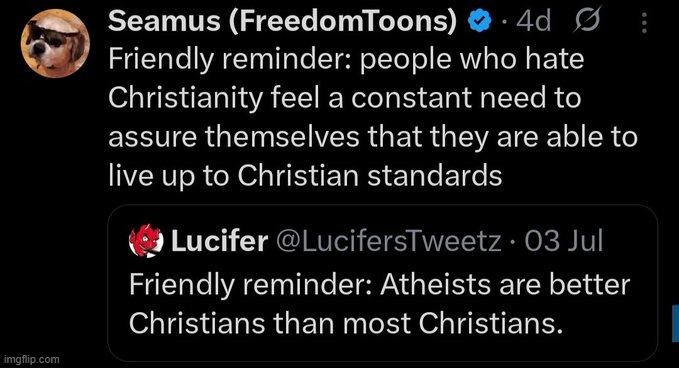This screenshot has width=679, height=368.
Task: Open Lucifer's red devil avatar
Action: (146, 241)
